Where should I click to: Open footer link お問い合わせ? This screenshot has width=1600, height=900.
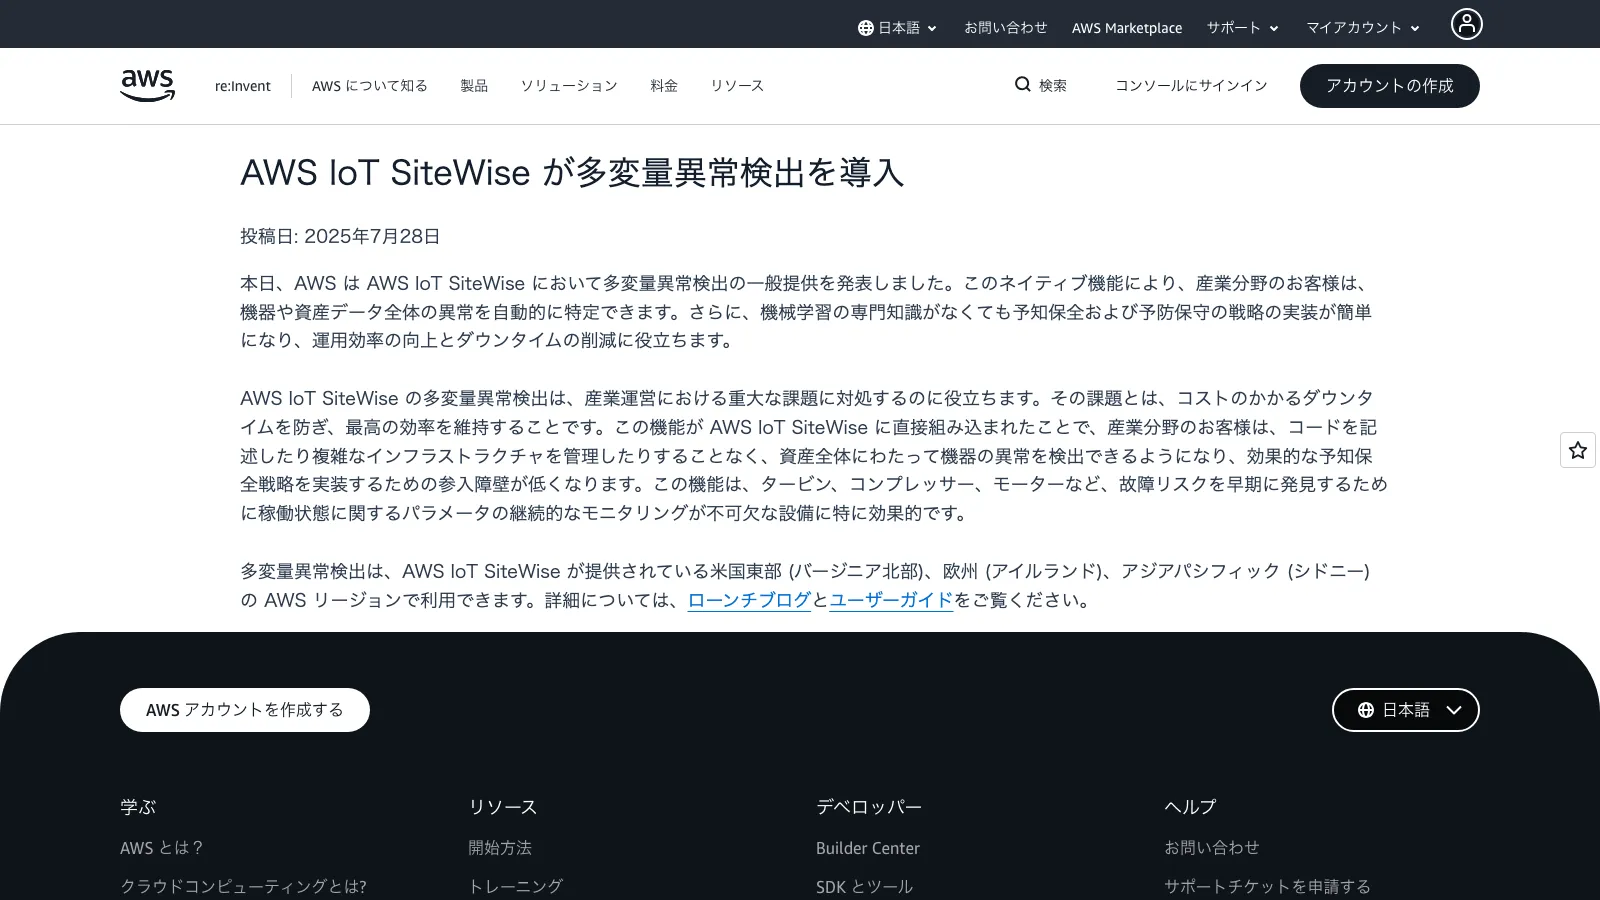(x=1212, y=848)
